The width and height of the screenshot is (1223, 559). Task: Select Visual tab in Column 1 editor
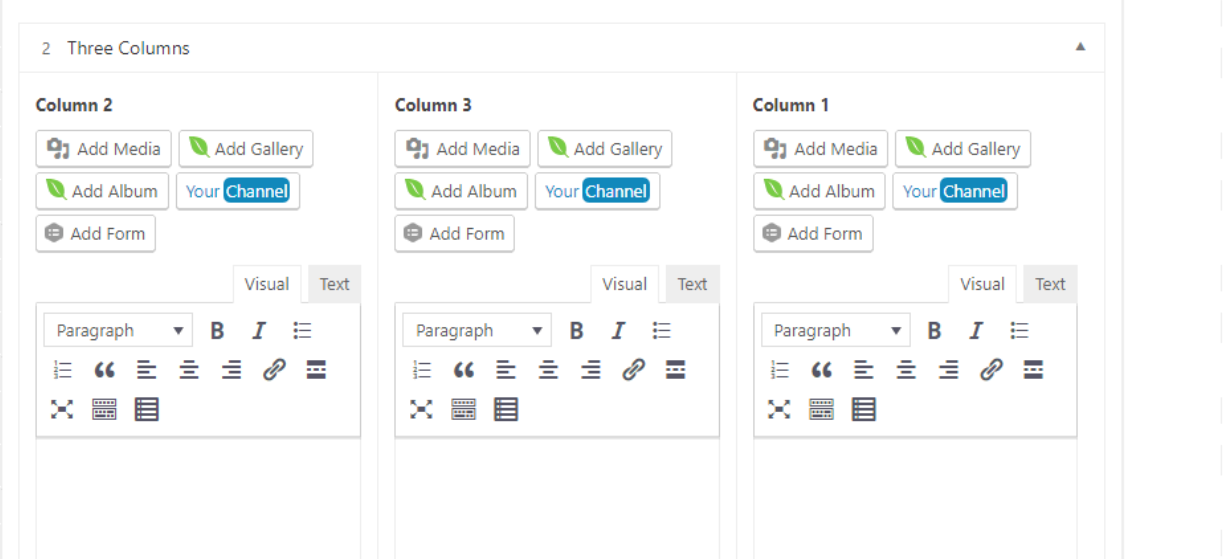click(982, 284)
